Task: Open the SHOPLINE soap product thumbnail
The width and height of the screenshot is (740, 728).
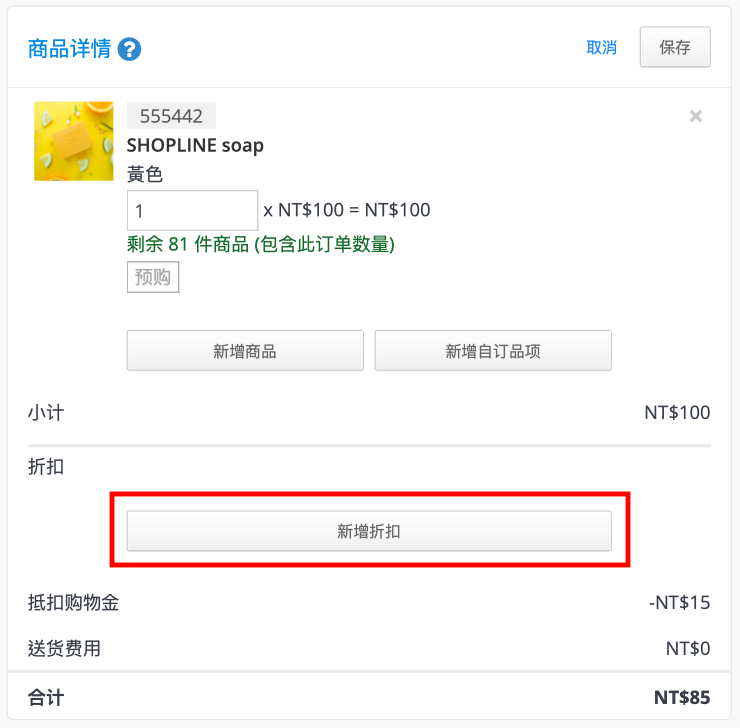Action: [x=74, y=141]
